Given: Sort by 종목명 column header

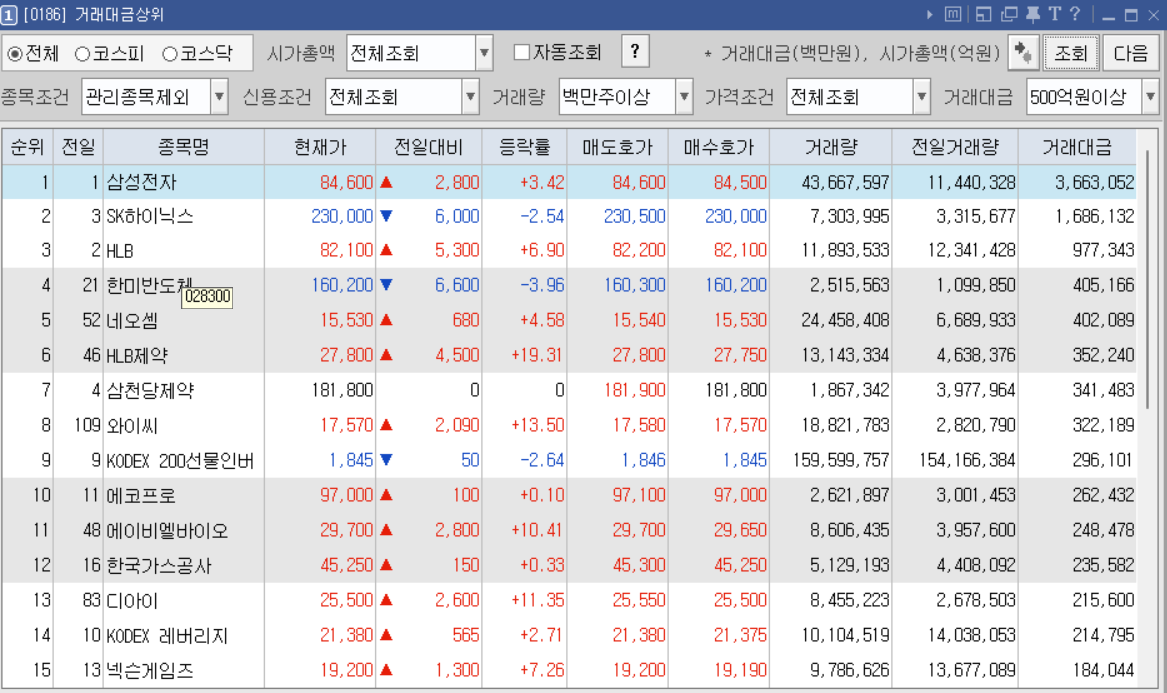Looking at the screenshot, I should [184, 147].
